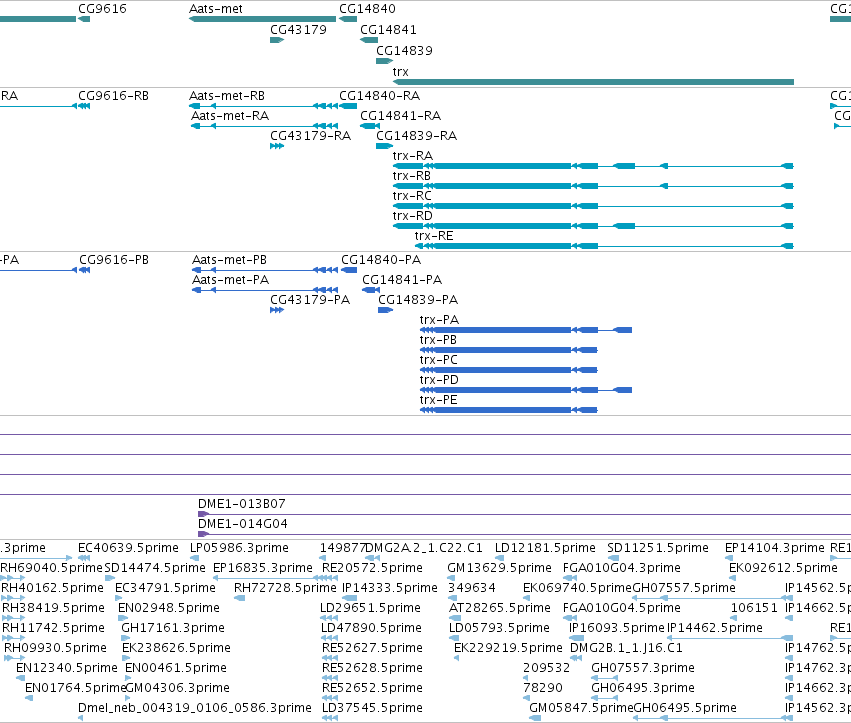Select the LD12181.5prime EST glyph
The height and width of the screenshot is (723, 851).
[499, 558]
